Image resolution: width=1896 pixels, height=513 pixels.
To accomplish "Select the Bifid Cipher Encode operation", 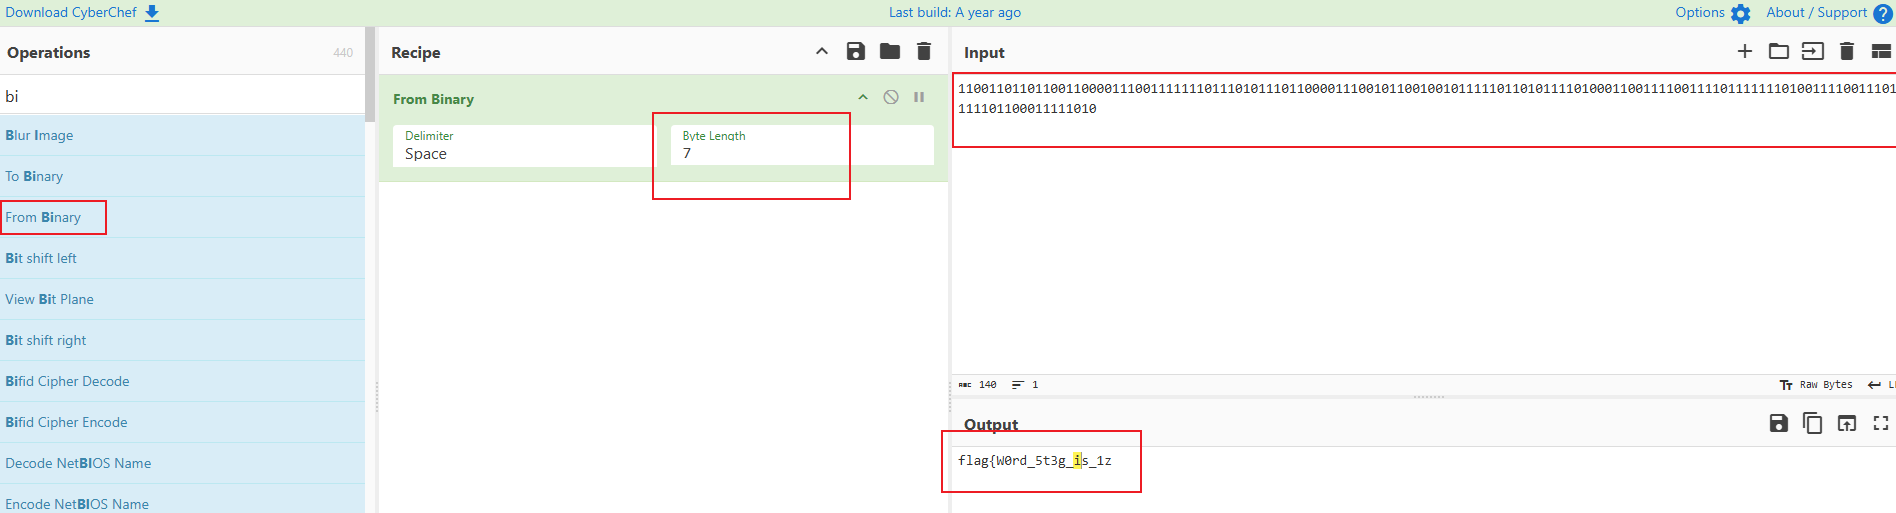I will pyautogui.click(x=182, y=422).
